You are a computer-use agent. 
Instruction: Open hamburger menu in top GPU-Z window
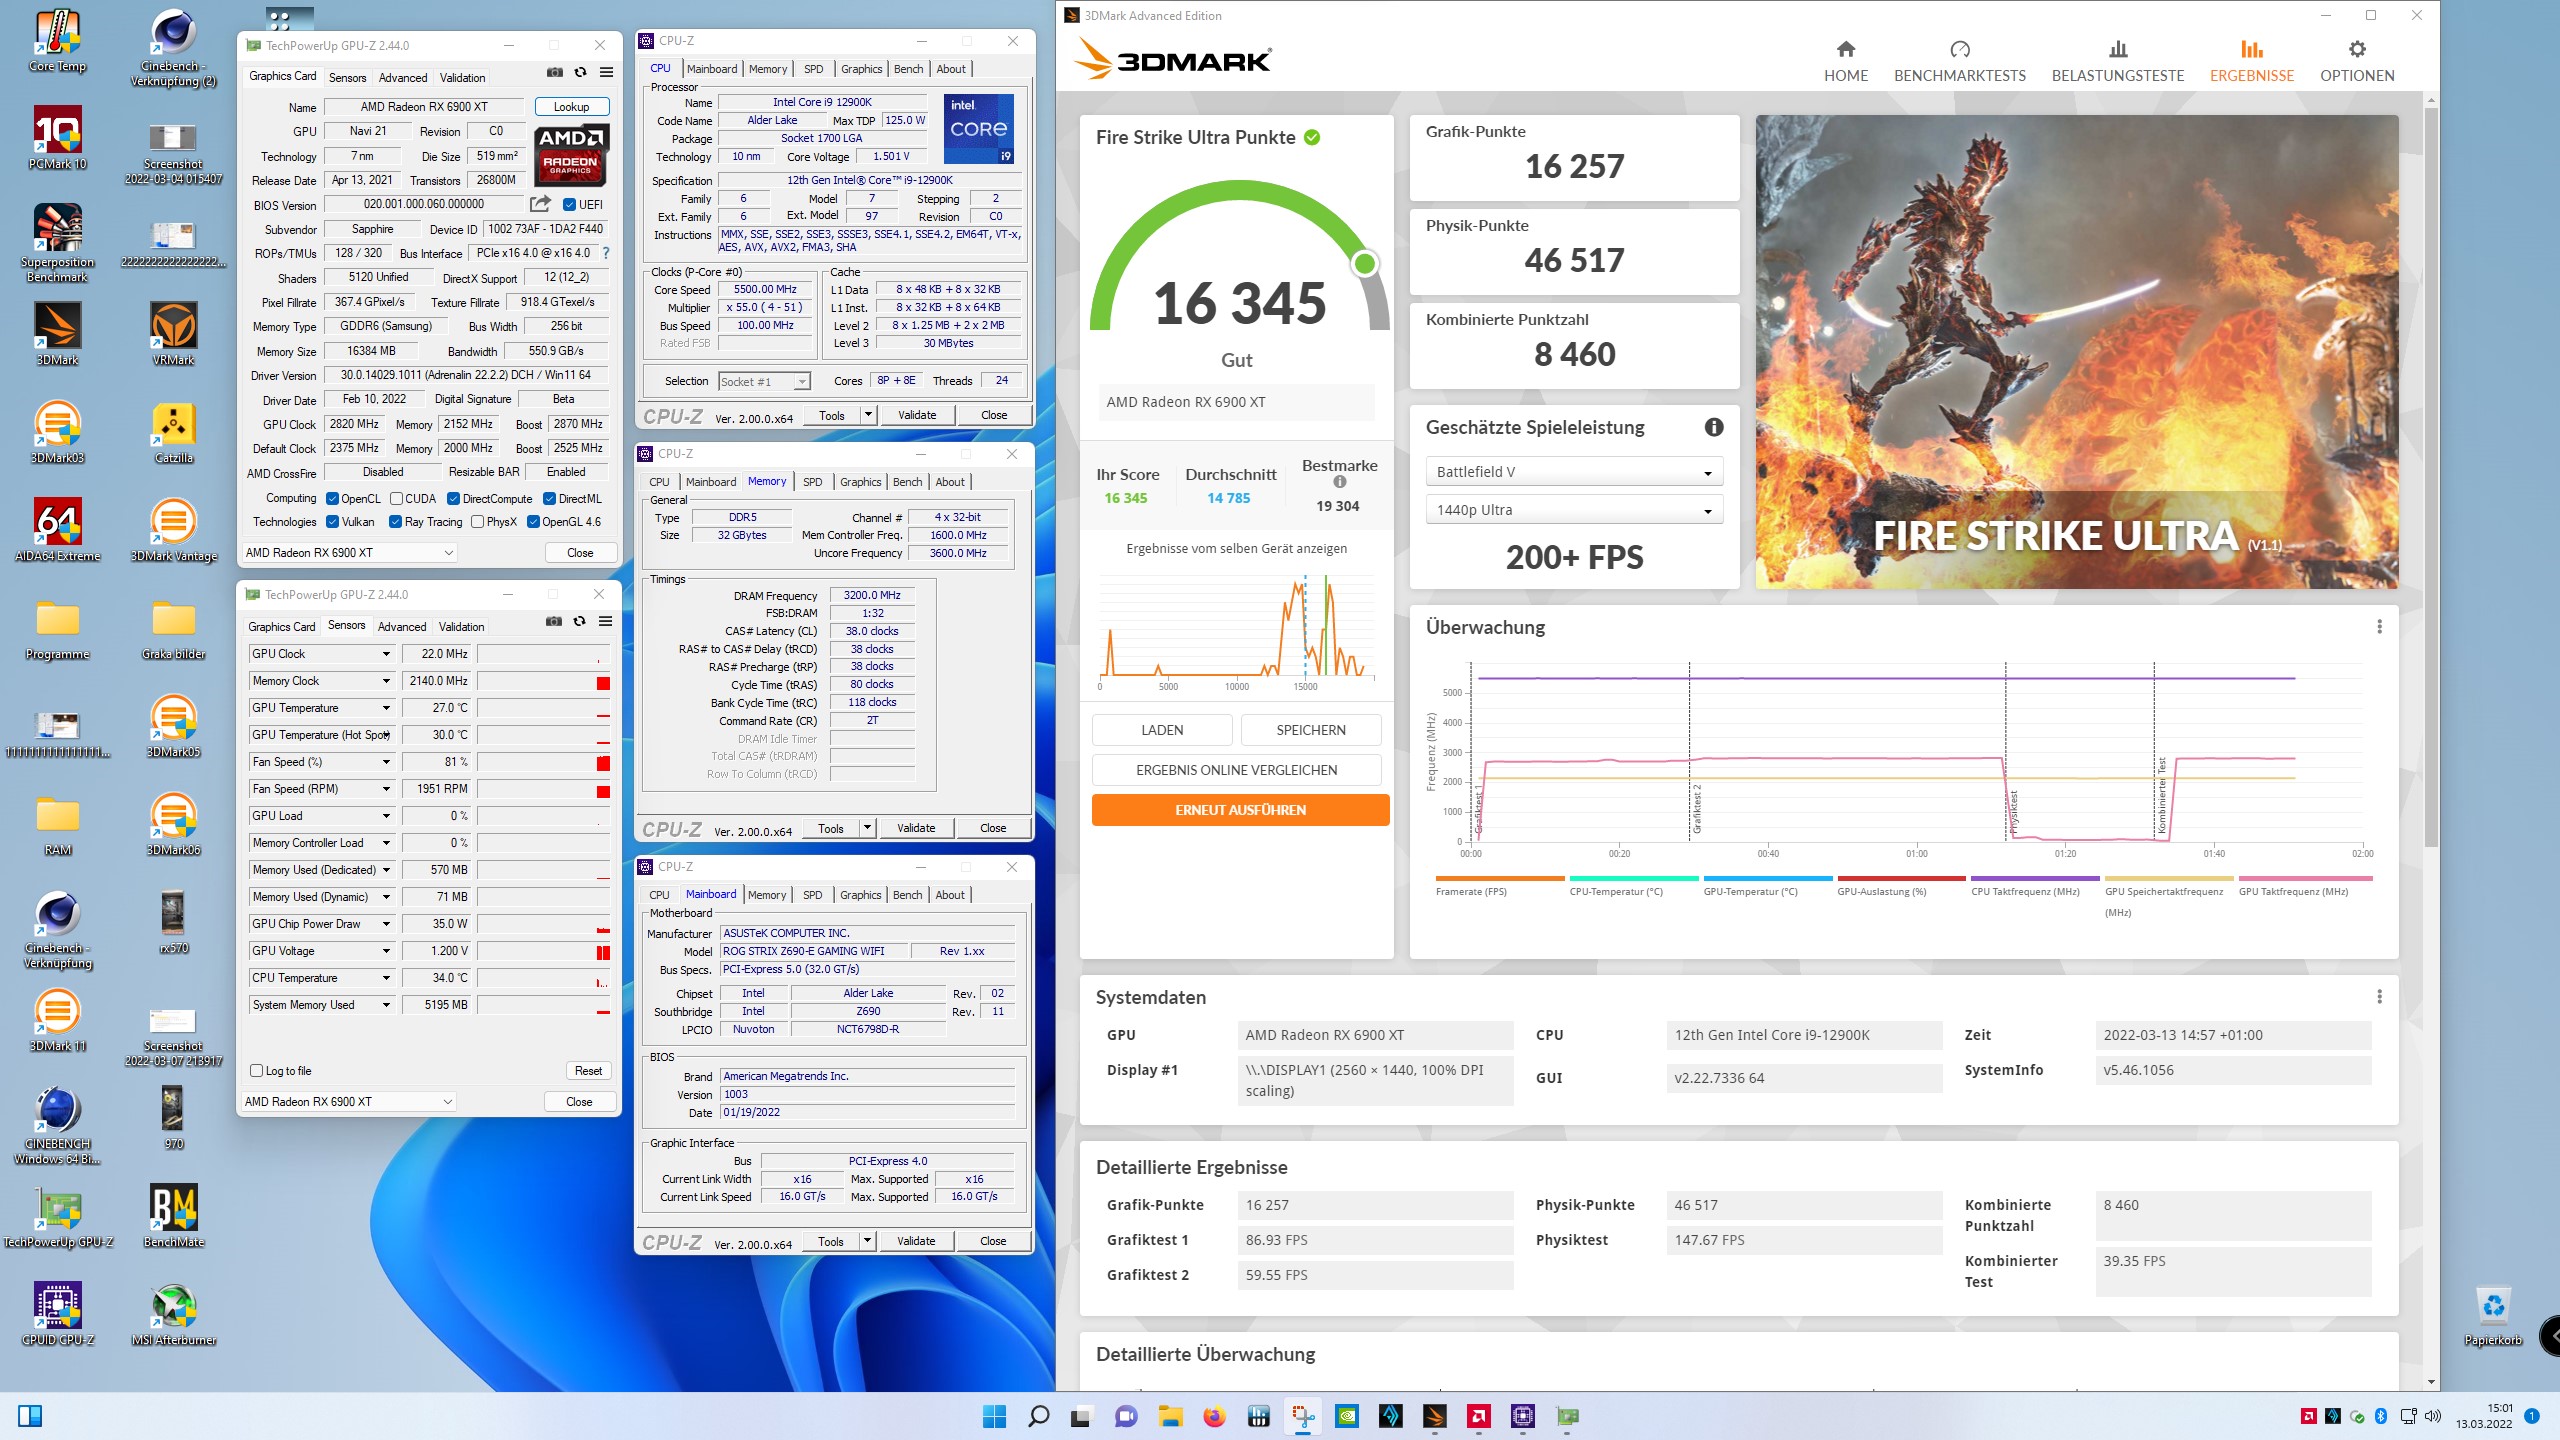606,72
